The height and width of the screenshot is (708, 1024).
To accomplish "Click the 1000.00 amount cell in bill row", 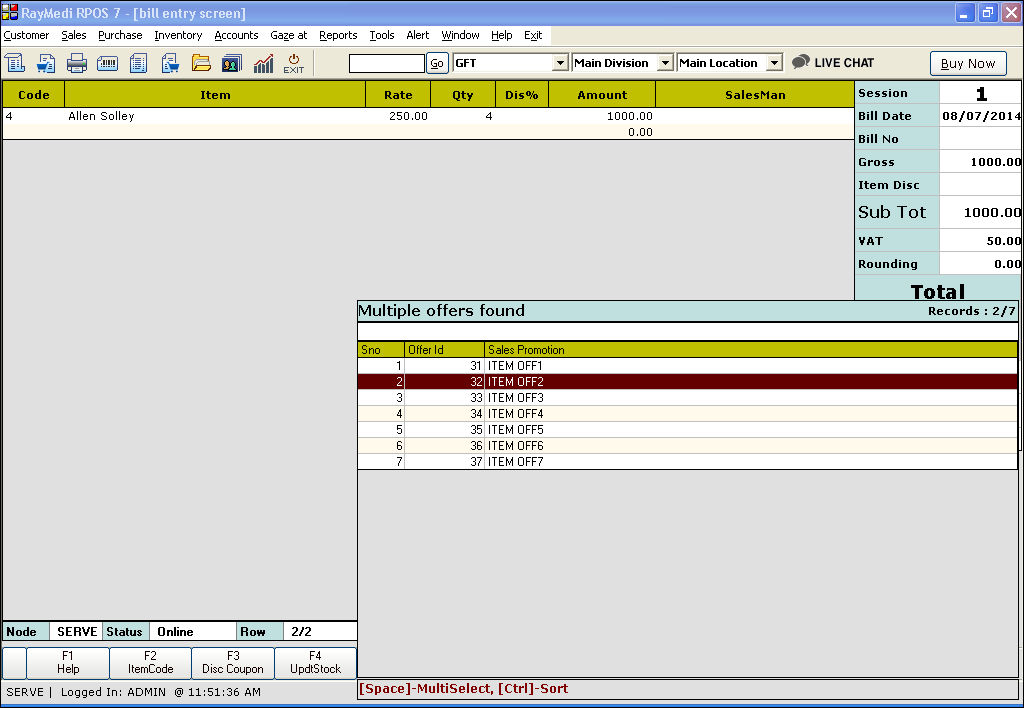I will pos(601,116).
